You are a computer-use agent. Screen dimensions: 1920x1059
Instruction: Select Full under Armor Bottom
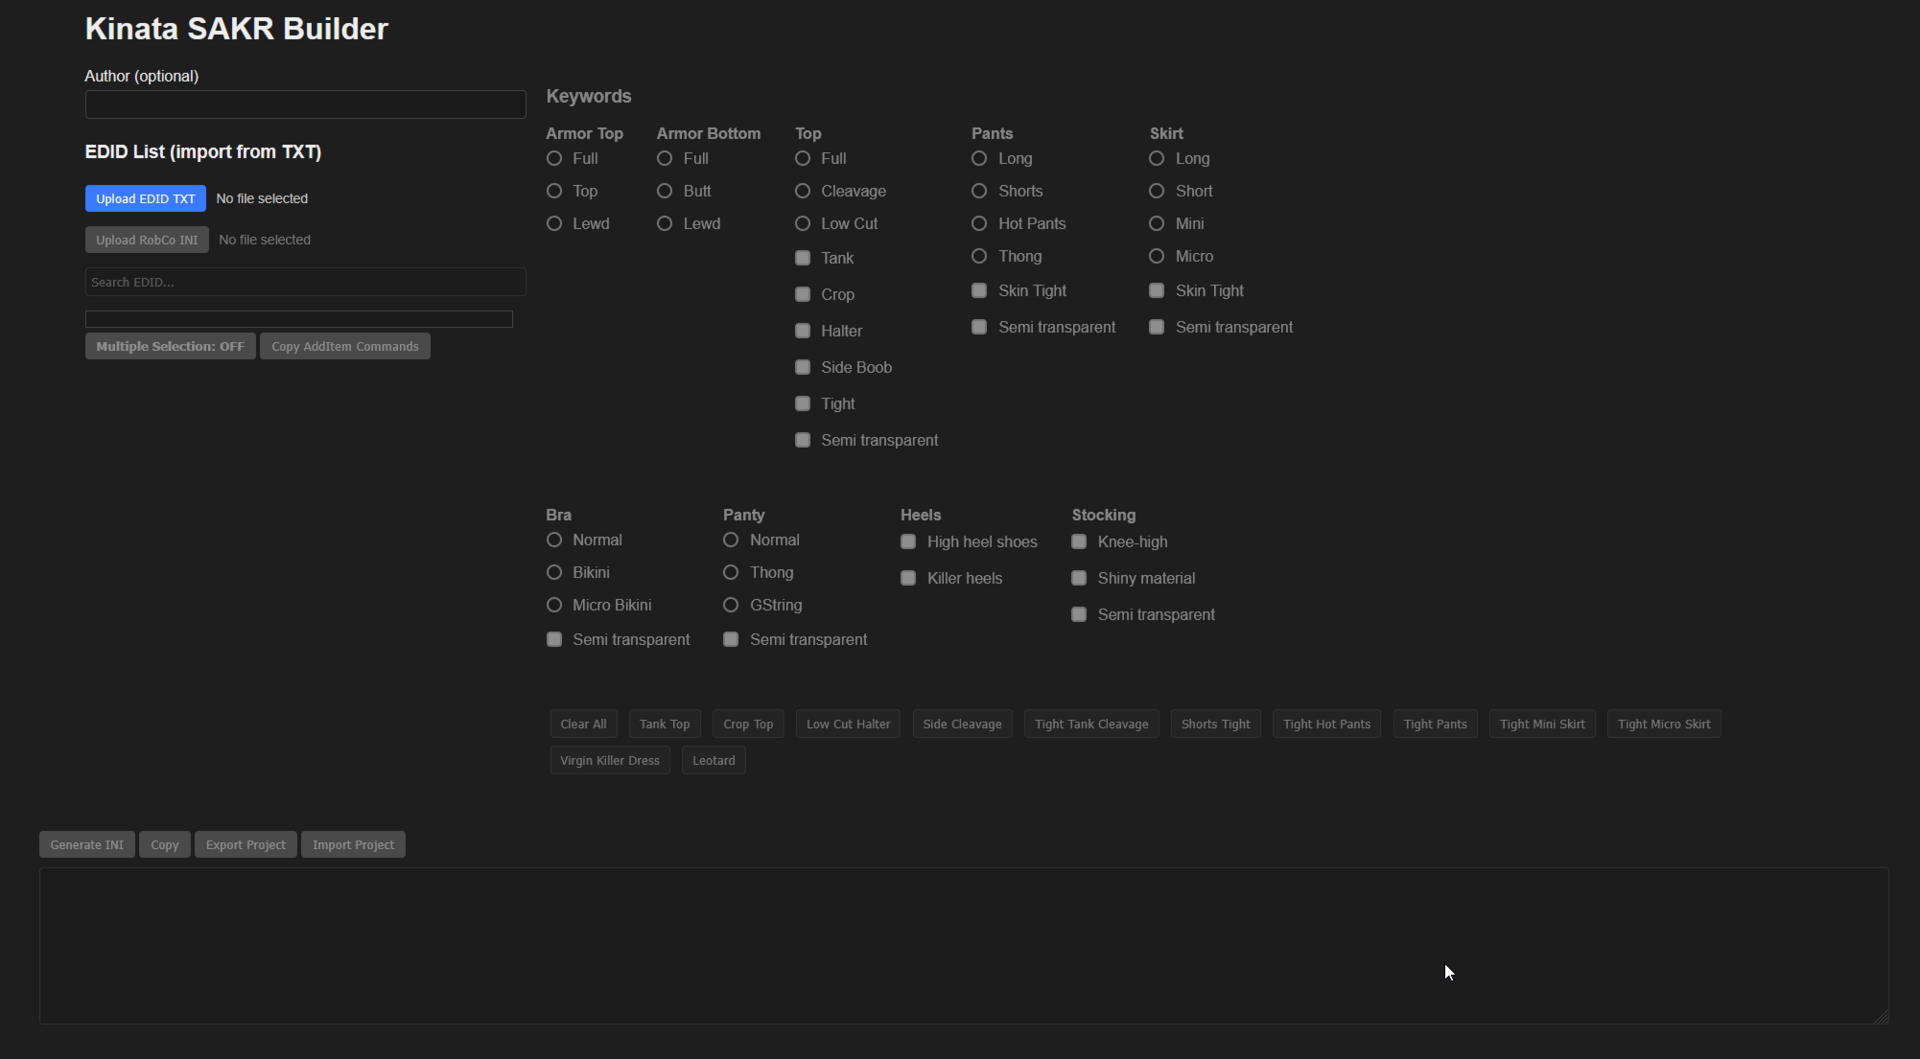[664, 158]
